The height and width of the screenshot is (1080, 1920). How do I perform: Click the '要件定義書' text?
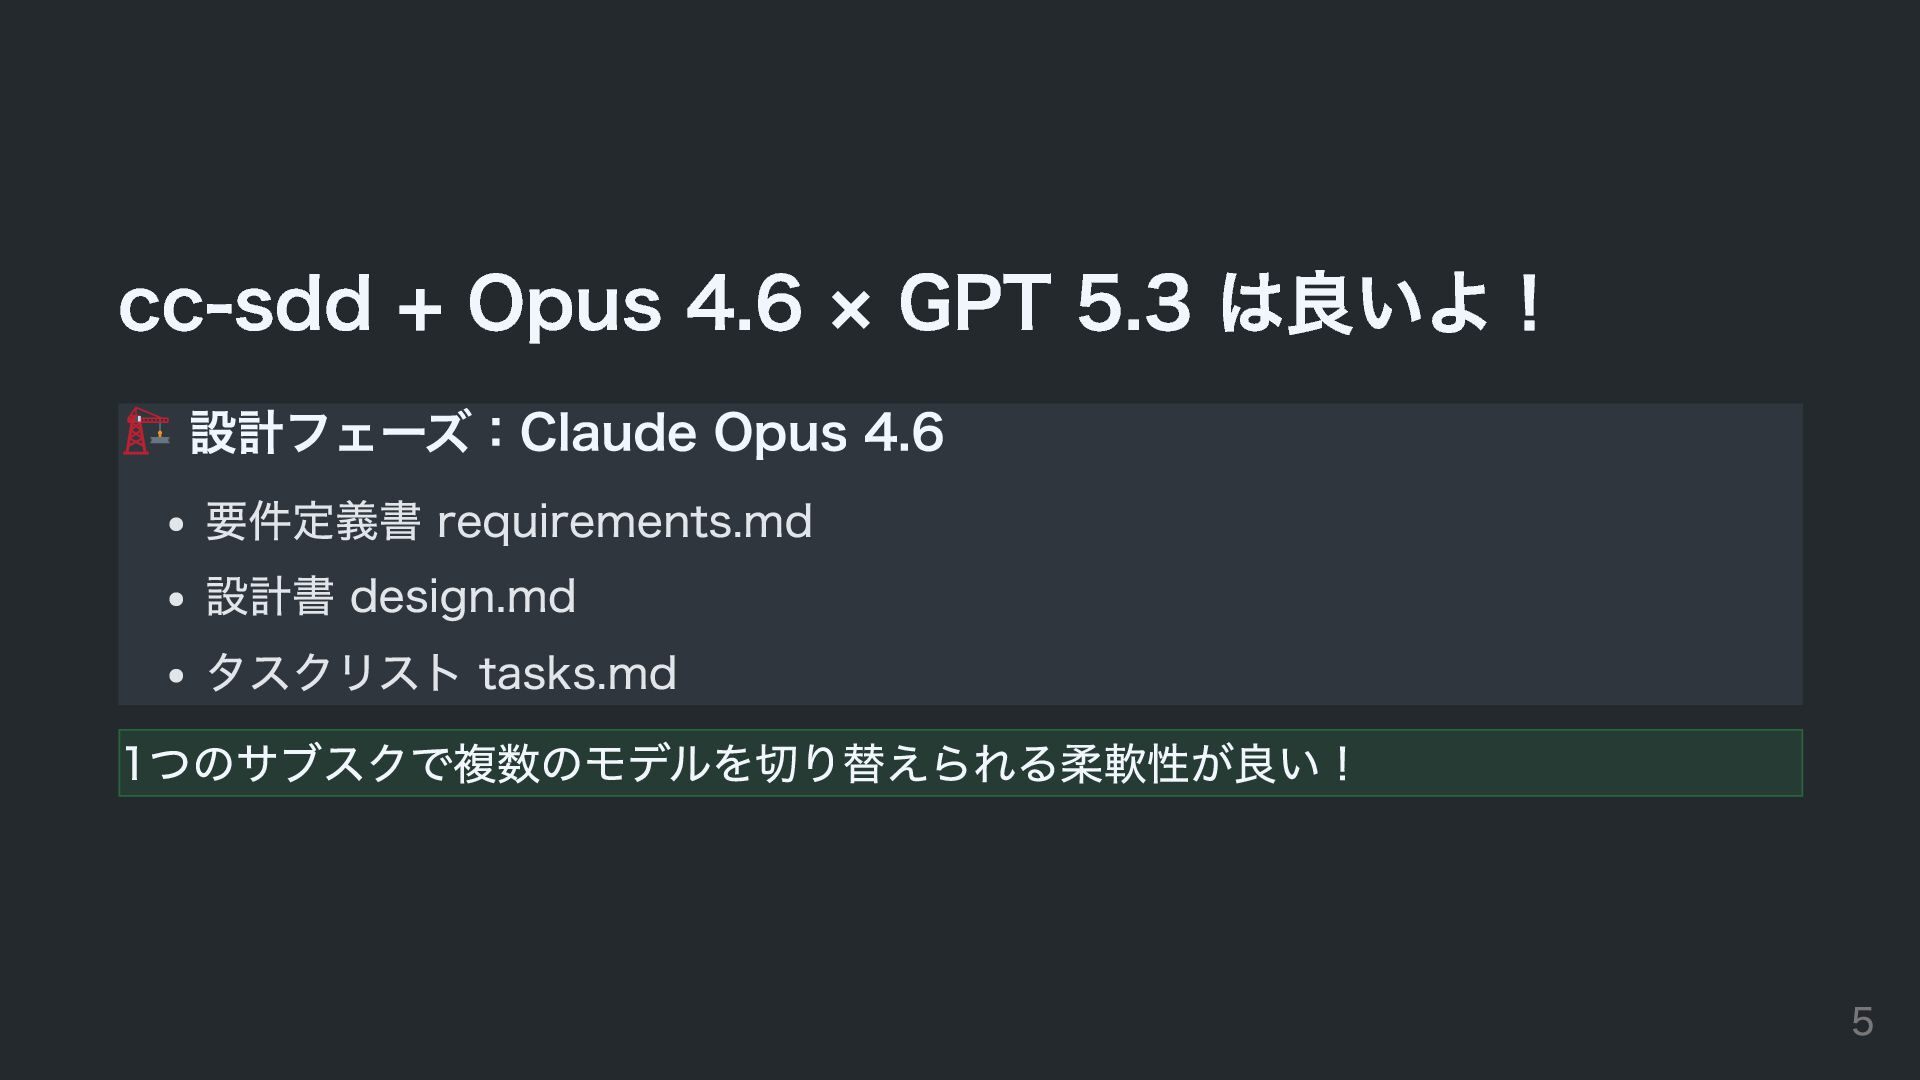(313, 522)
